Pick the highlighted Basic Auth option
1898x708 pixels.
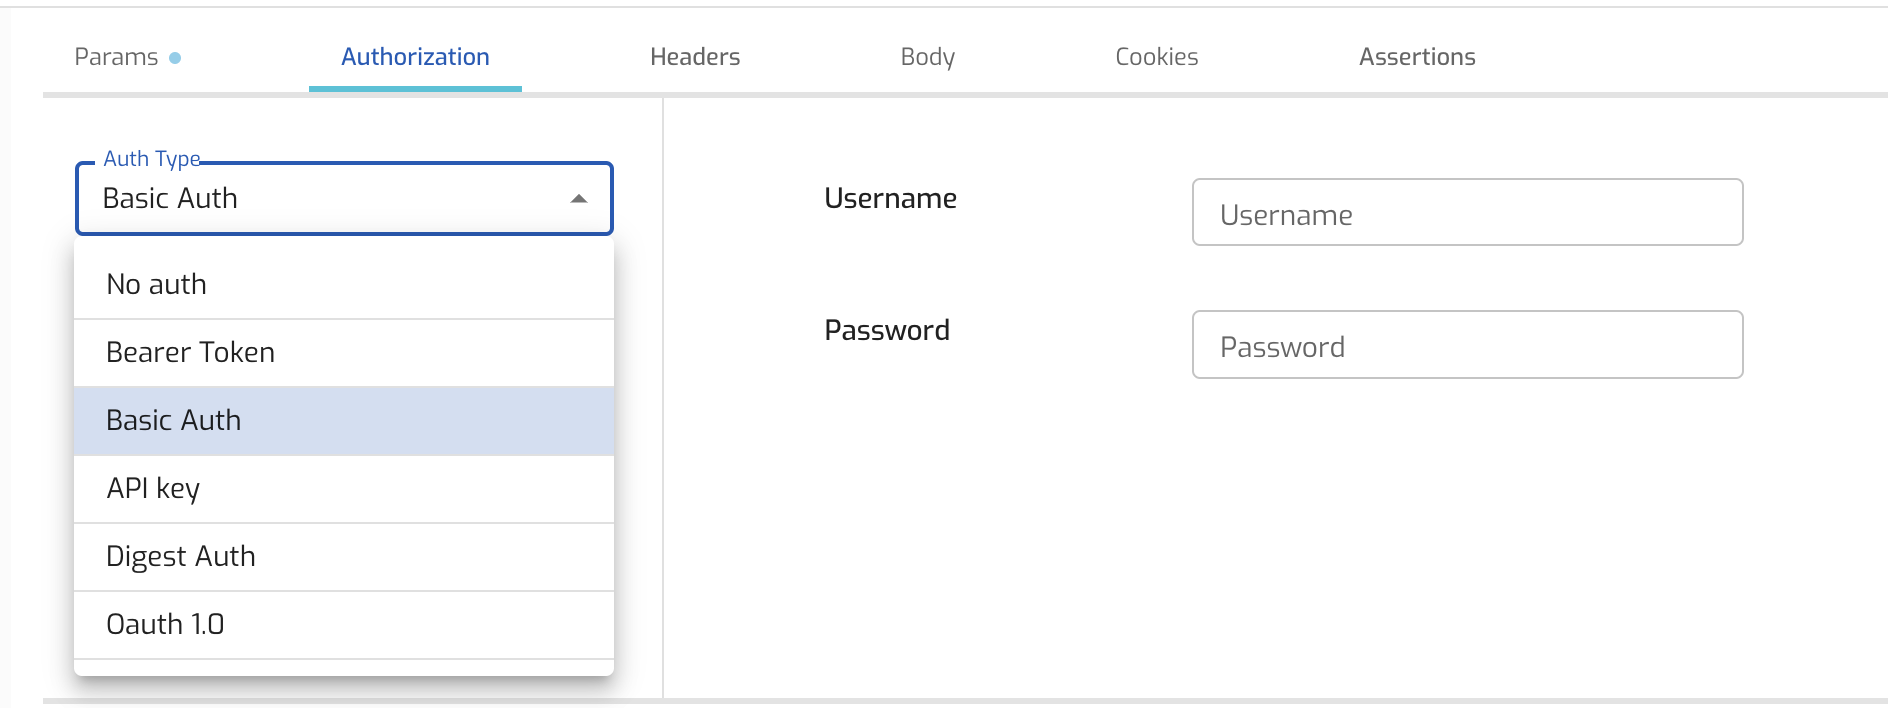click(x=344, y=421)
